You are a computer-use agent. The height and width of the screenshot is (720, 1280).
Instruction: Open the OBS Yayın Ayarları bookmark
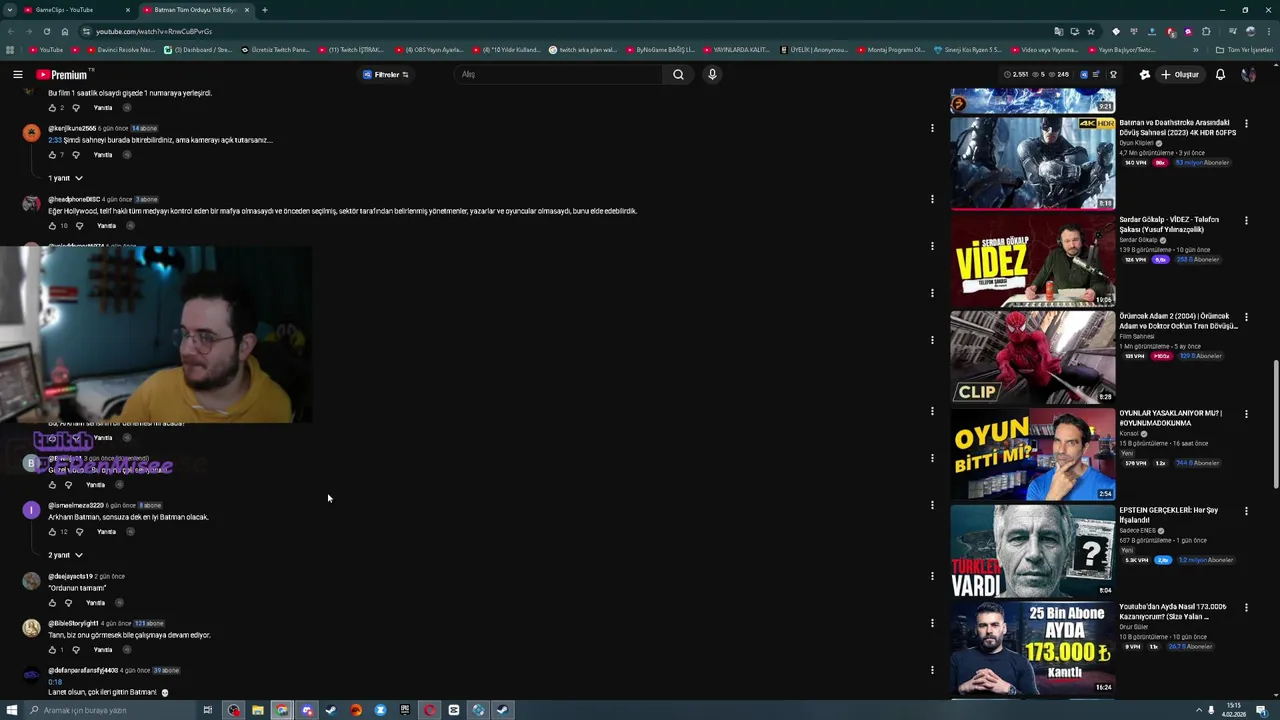coord(430,50)
